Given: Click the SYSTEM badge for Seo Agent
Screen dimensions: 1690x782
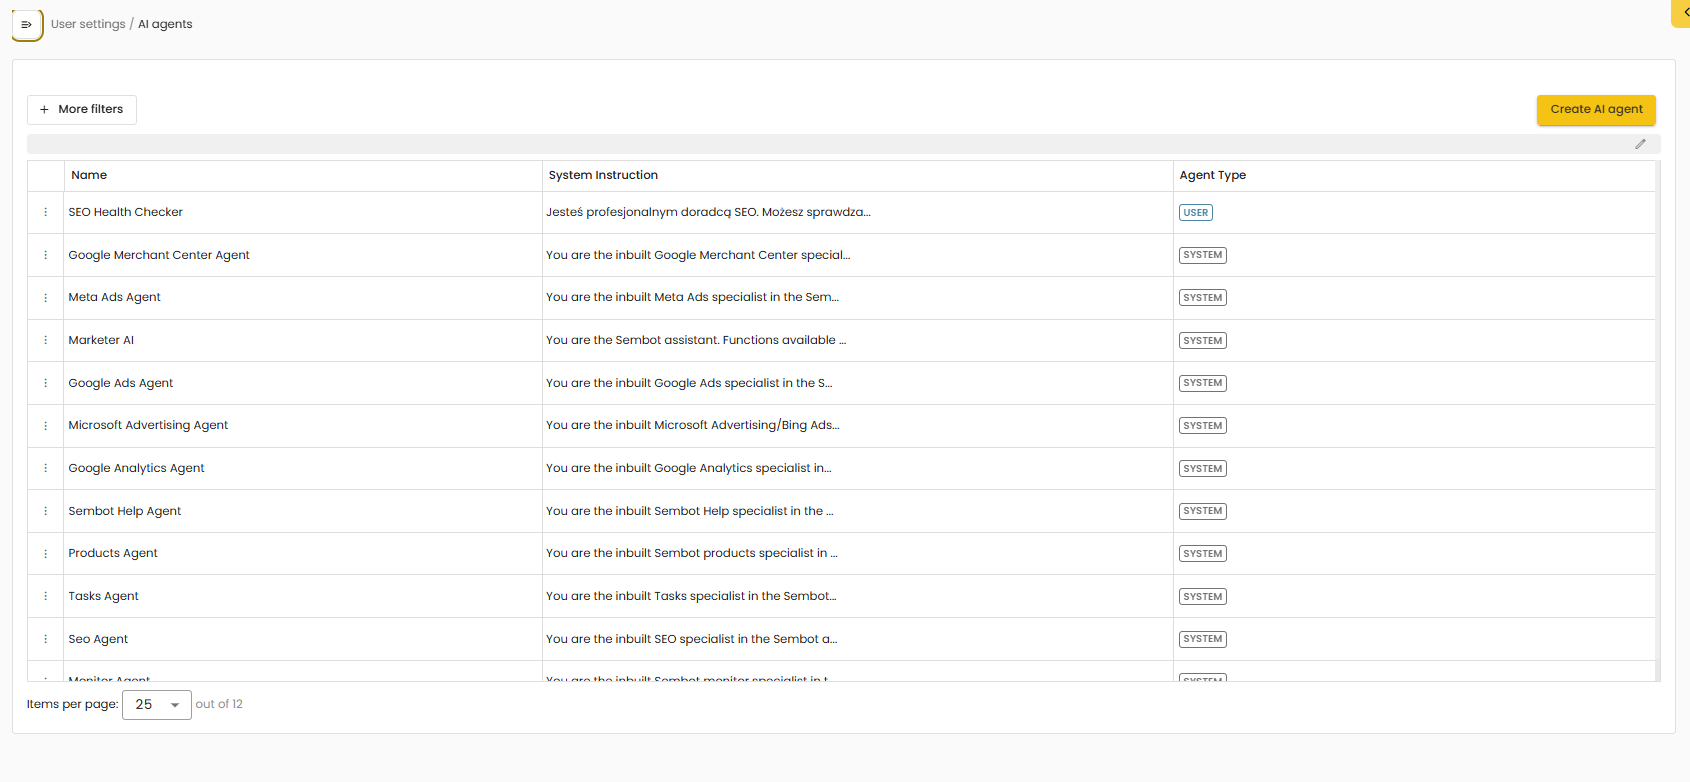Looking at the screenshot, I should coord(1203,639).
